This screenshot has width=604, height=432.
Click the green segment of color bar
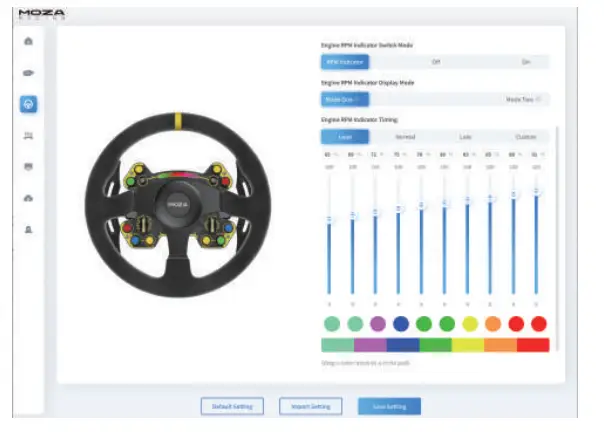pyautogui.click(x=435, y=345)
